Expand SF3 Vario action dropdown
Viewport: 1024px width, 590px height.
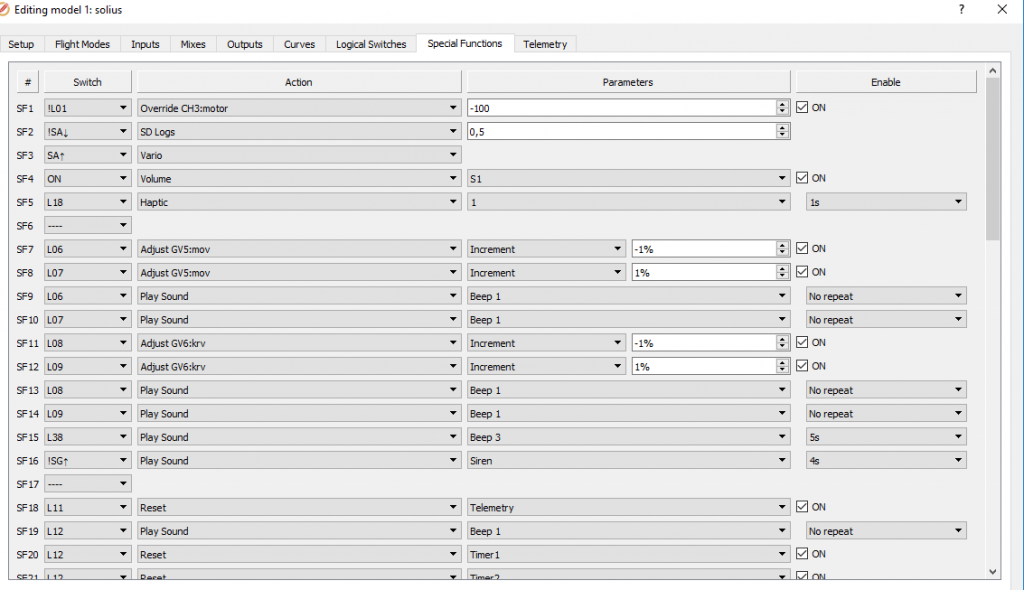(298, 155)
